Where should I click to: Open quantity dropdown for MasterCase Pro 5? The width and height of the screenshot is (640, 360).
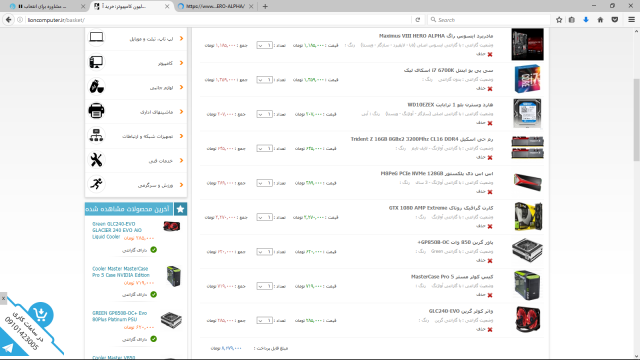(264, 286)
